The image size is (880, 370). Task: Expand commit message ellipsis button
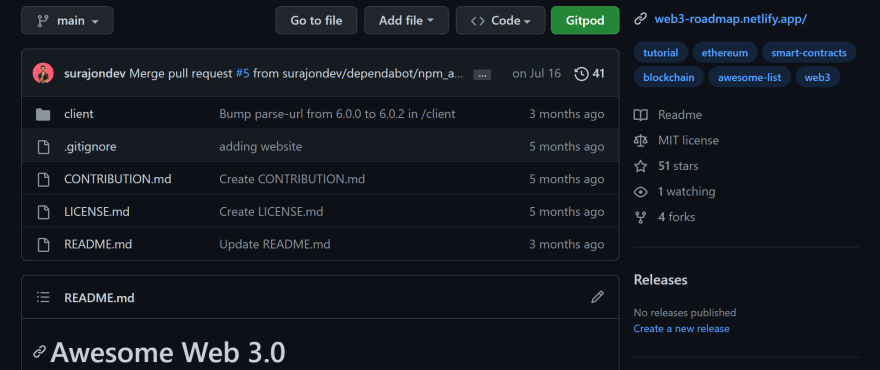[482, 74]
